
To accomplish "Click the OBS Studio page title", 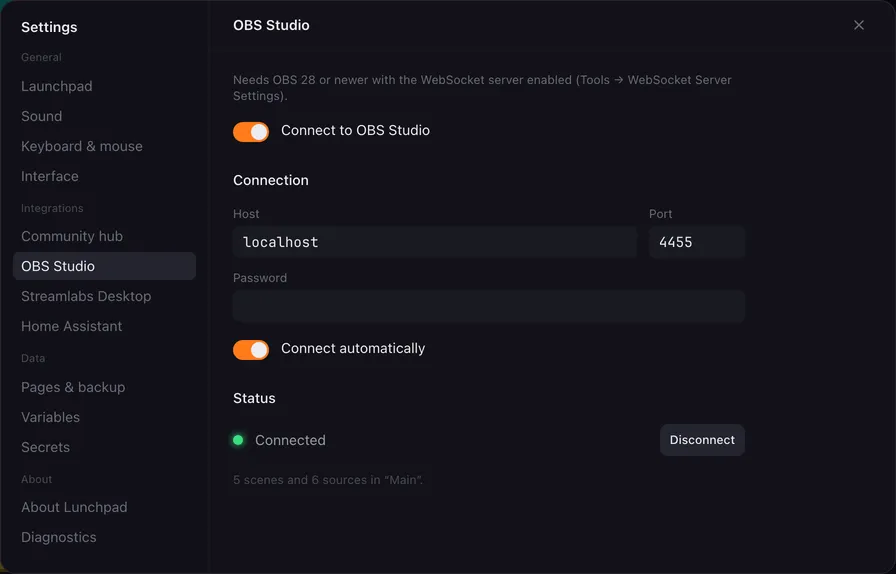I will coord(271,25).
